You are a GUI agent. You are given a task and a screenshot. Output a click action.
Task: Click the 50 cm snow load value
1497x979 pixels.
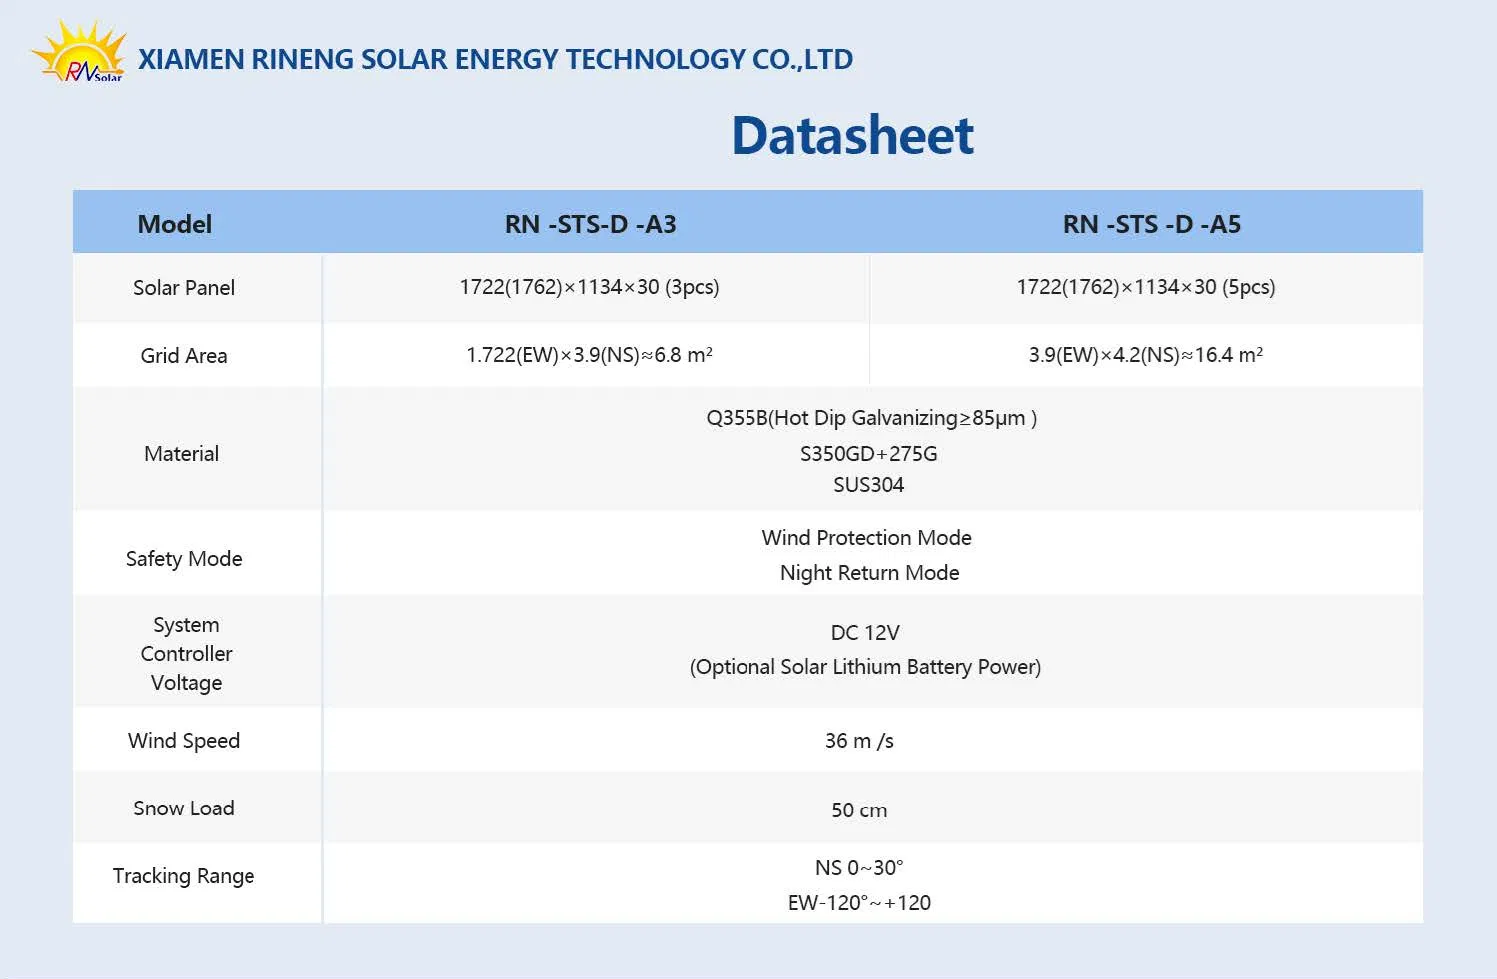[859, 810]
